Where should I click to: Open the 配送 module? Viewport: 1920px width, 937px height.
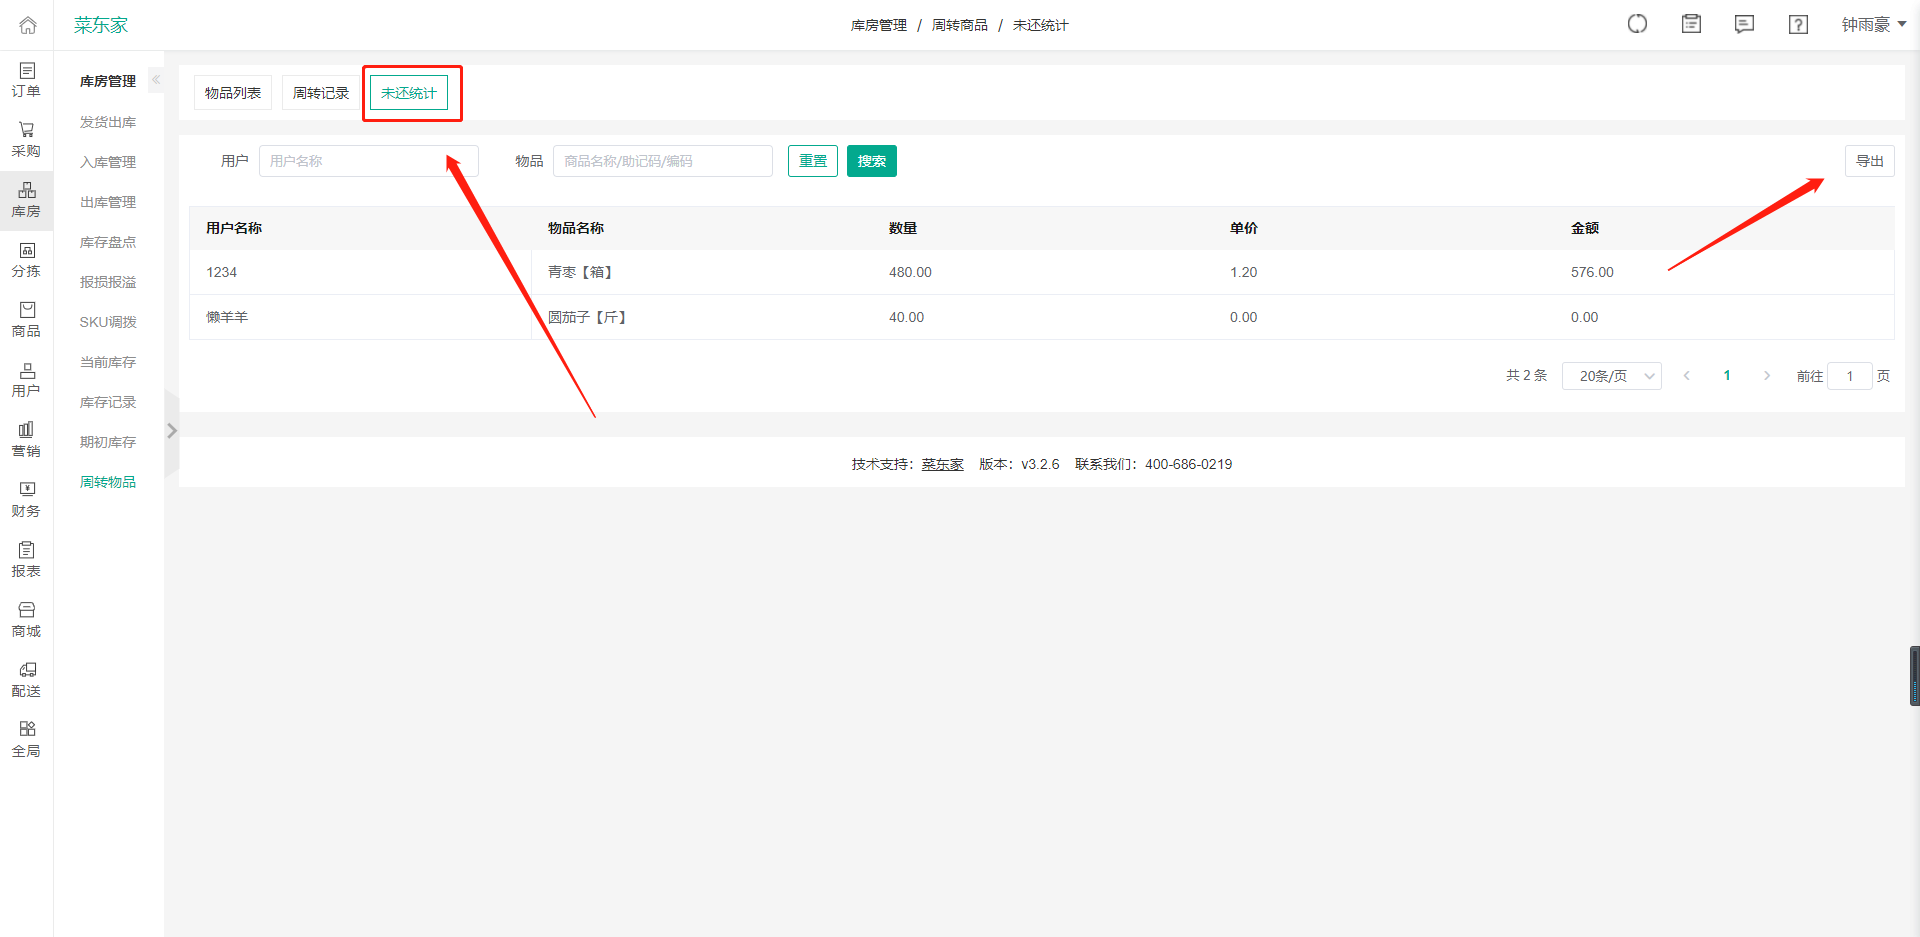[26, 677]
